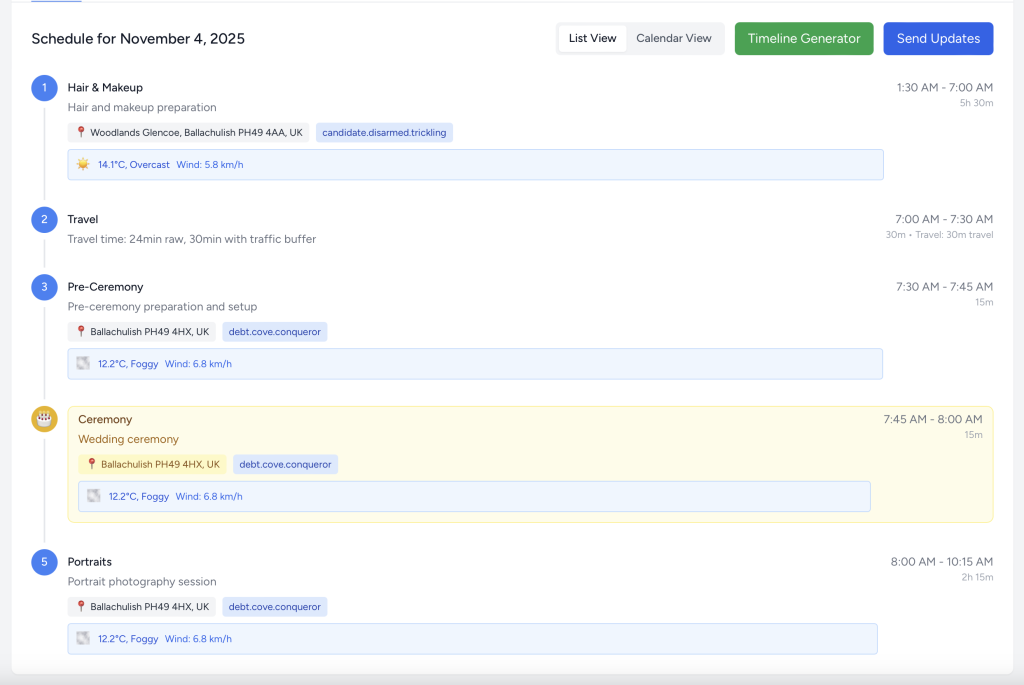Click the golden Ceremony icon marker
Screen dimensions: 1024x685
tap(44, 419)
